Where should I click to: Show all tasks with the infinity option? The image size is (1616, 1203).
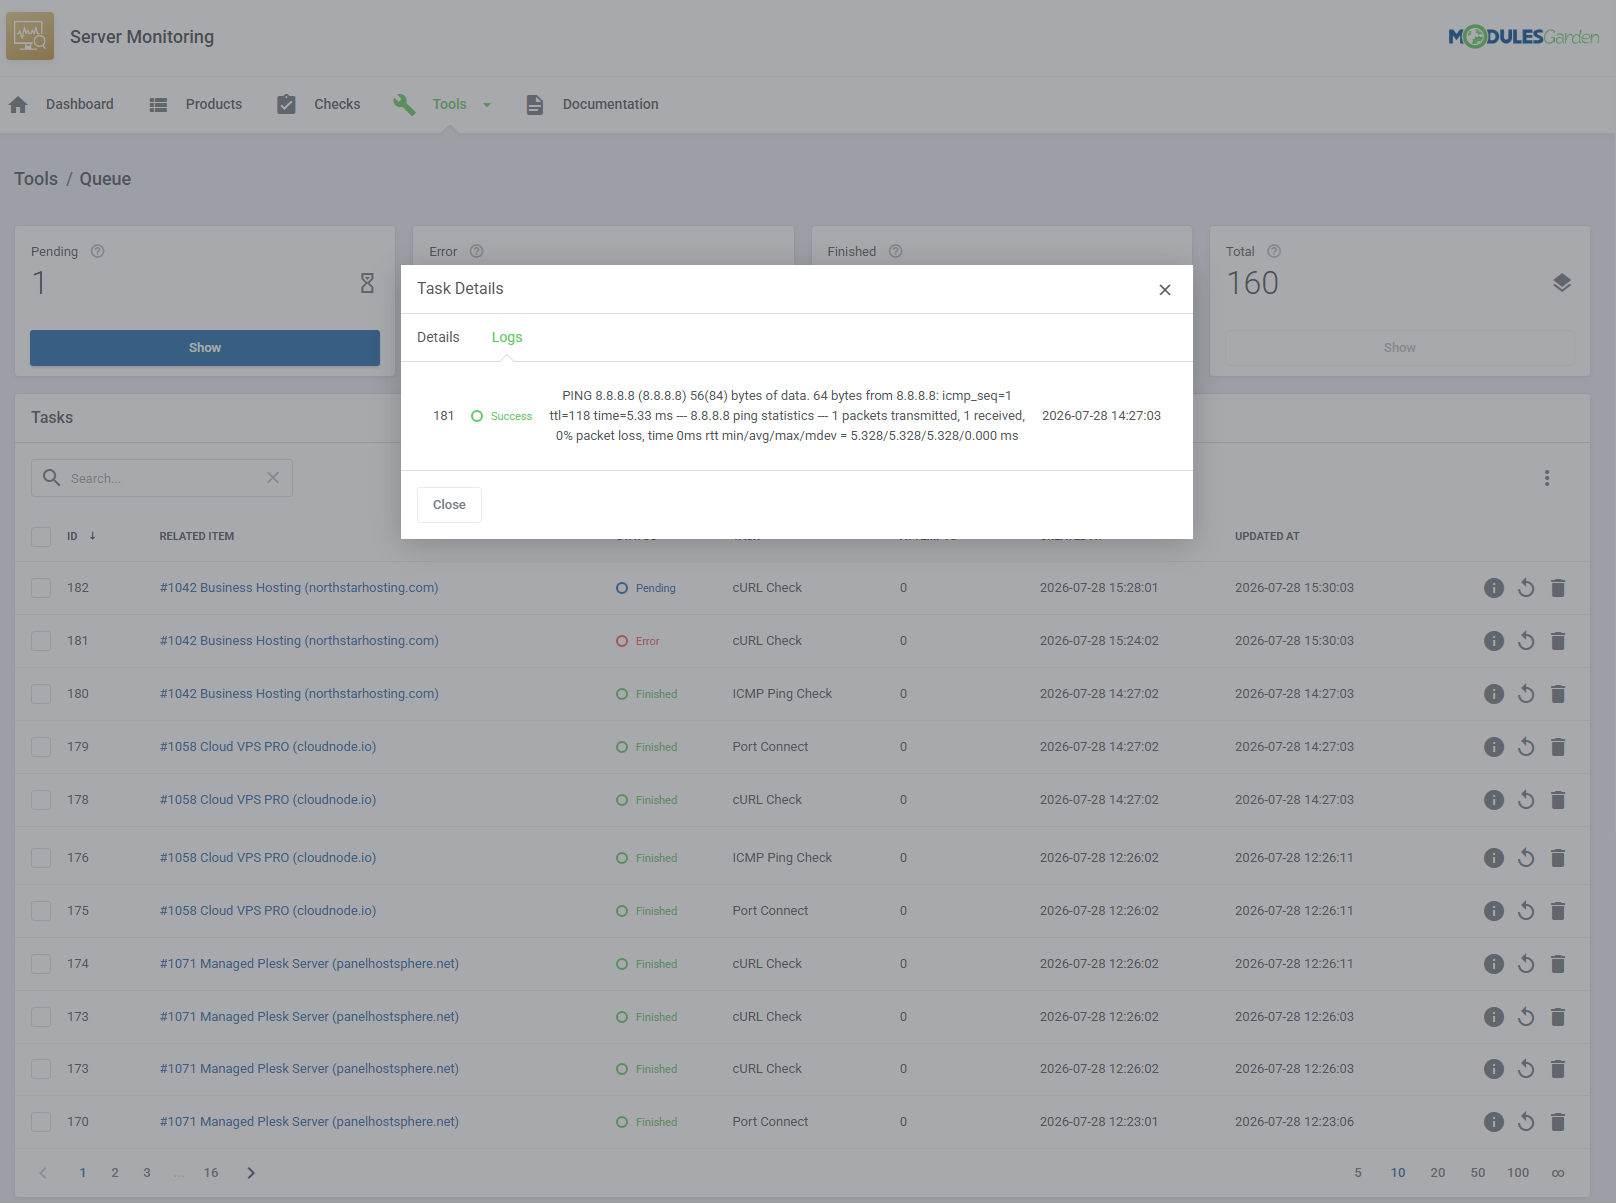(1558, 1173)
